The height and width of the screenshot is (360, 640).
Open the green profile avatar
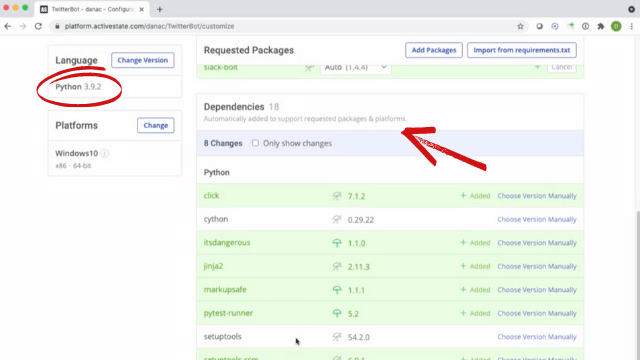pos(616,26)
